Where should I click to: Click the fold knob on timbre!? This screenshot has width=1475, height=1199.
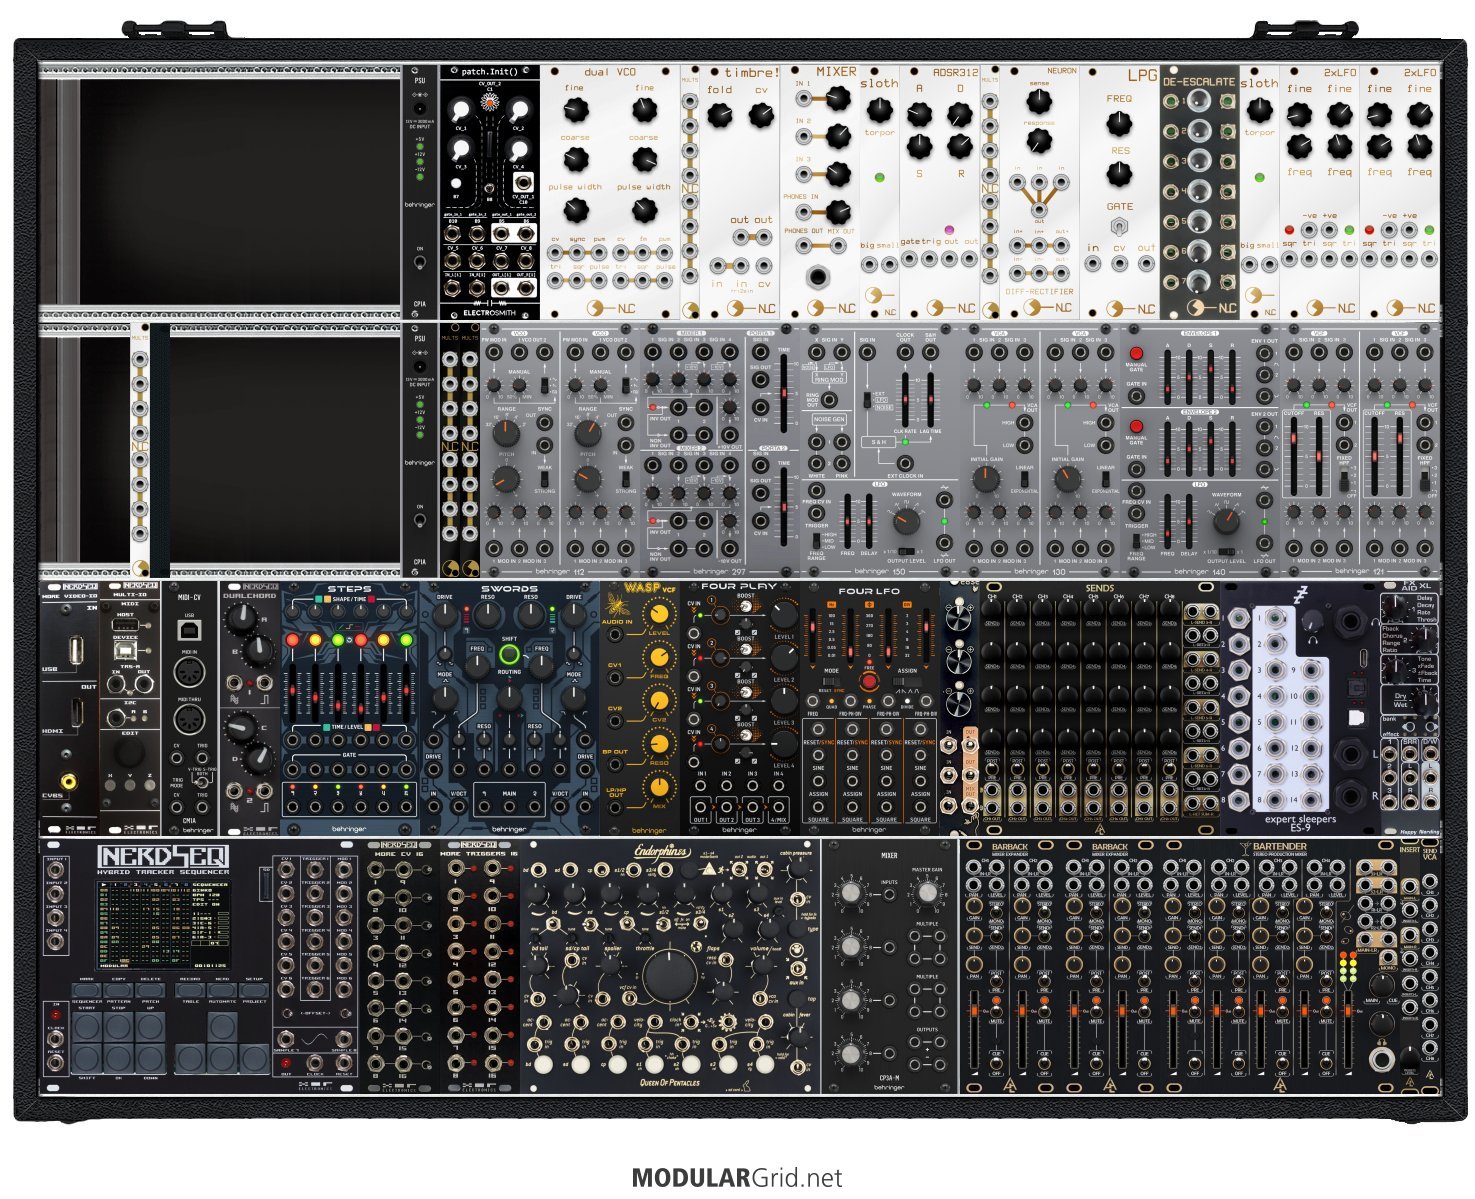[719, 116]
